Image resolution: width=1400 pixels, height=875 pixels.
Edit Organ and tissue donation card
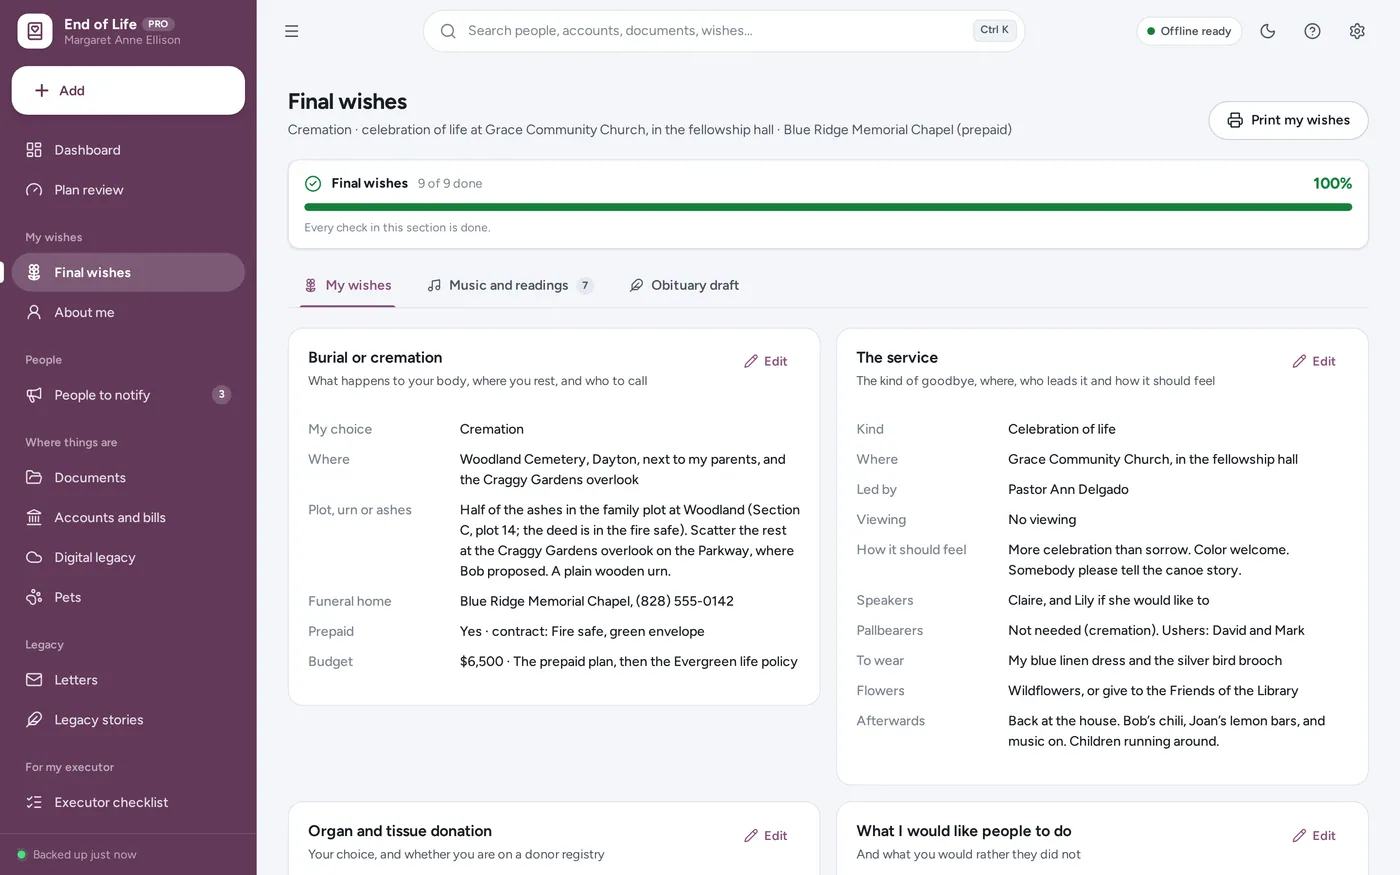click(766, 835)
